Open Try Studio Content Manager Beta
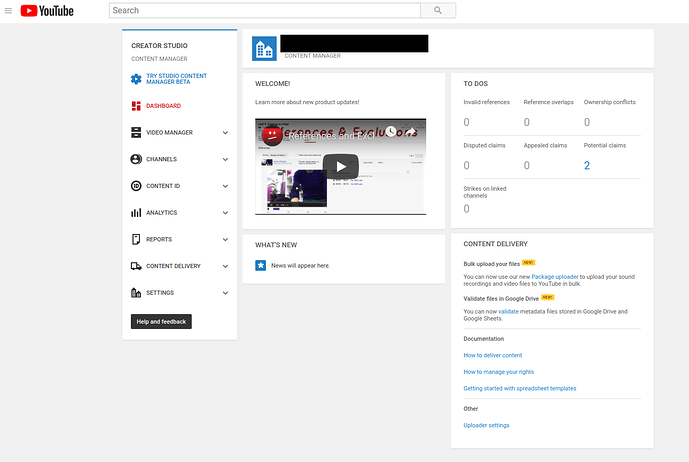Viewport: 689px width, 462px height. 176,79
